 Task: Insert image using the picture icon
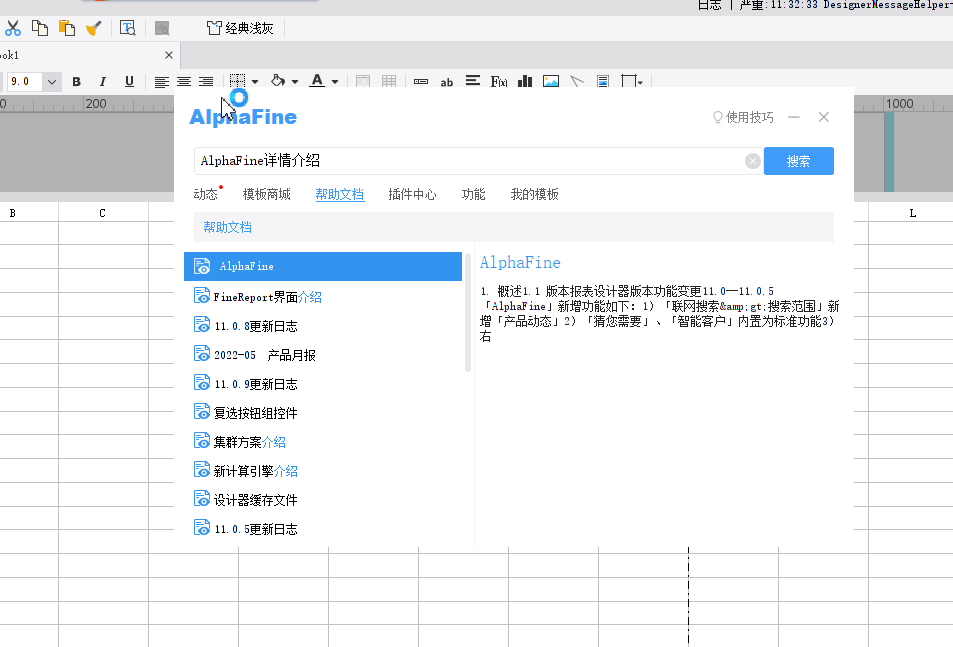point(551,82)
